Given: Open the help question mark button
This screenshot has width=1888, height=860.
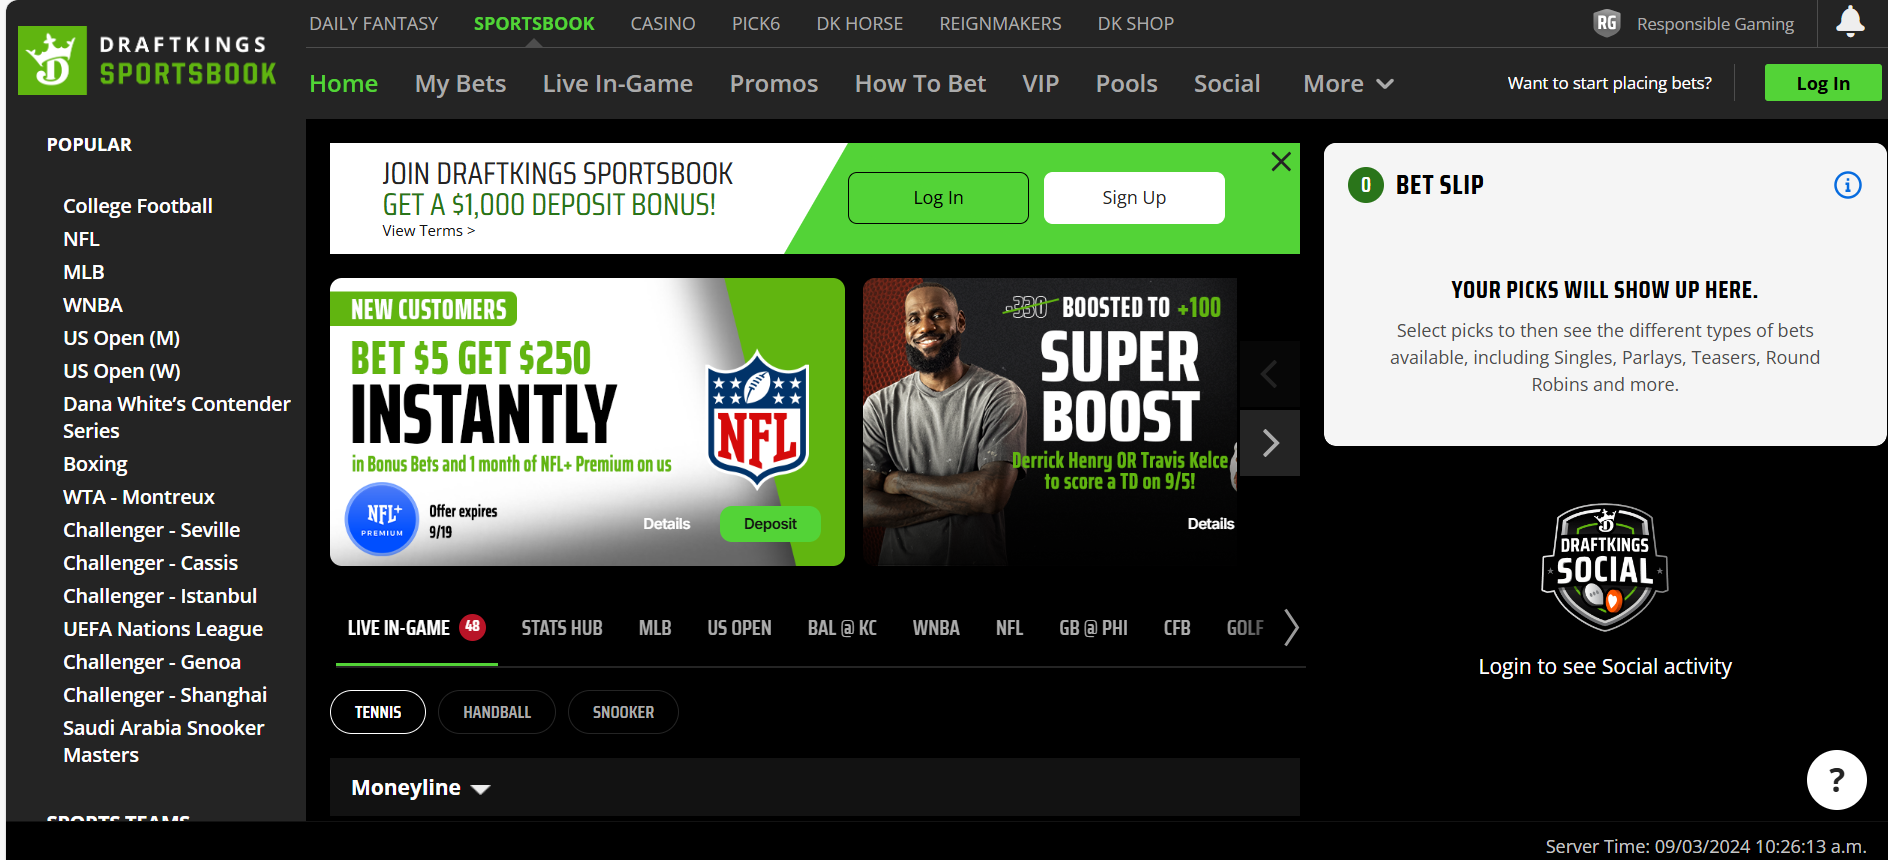Looking at the screenshot, I should point(1836,780).
